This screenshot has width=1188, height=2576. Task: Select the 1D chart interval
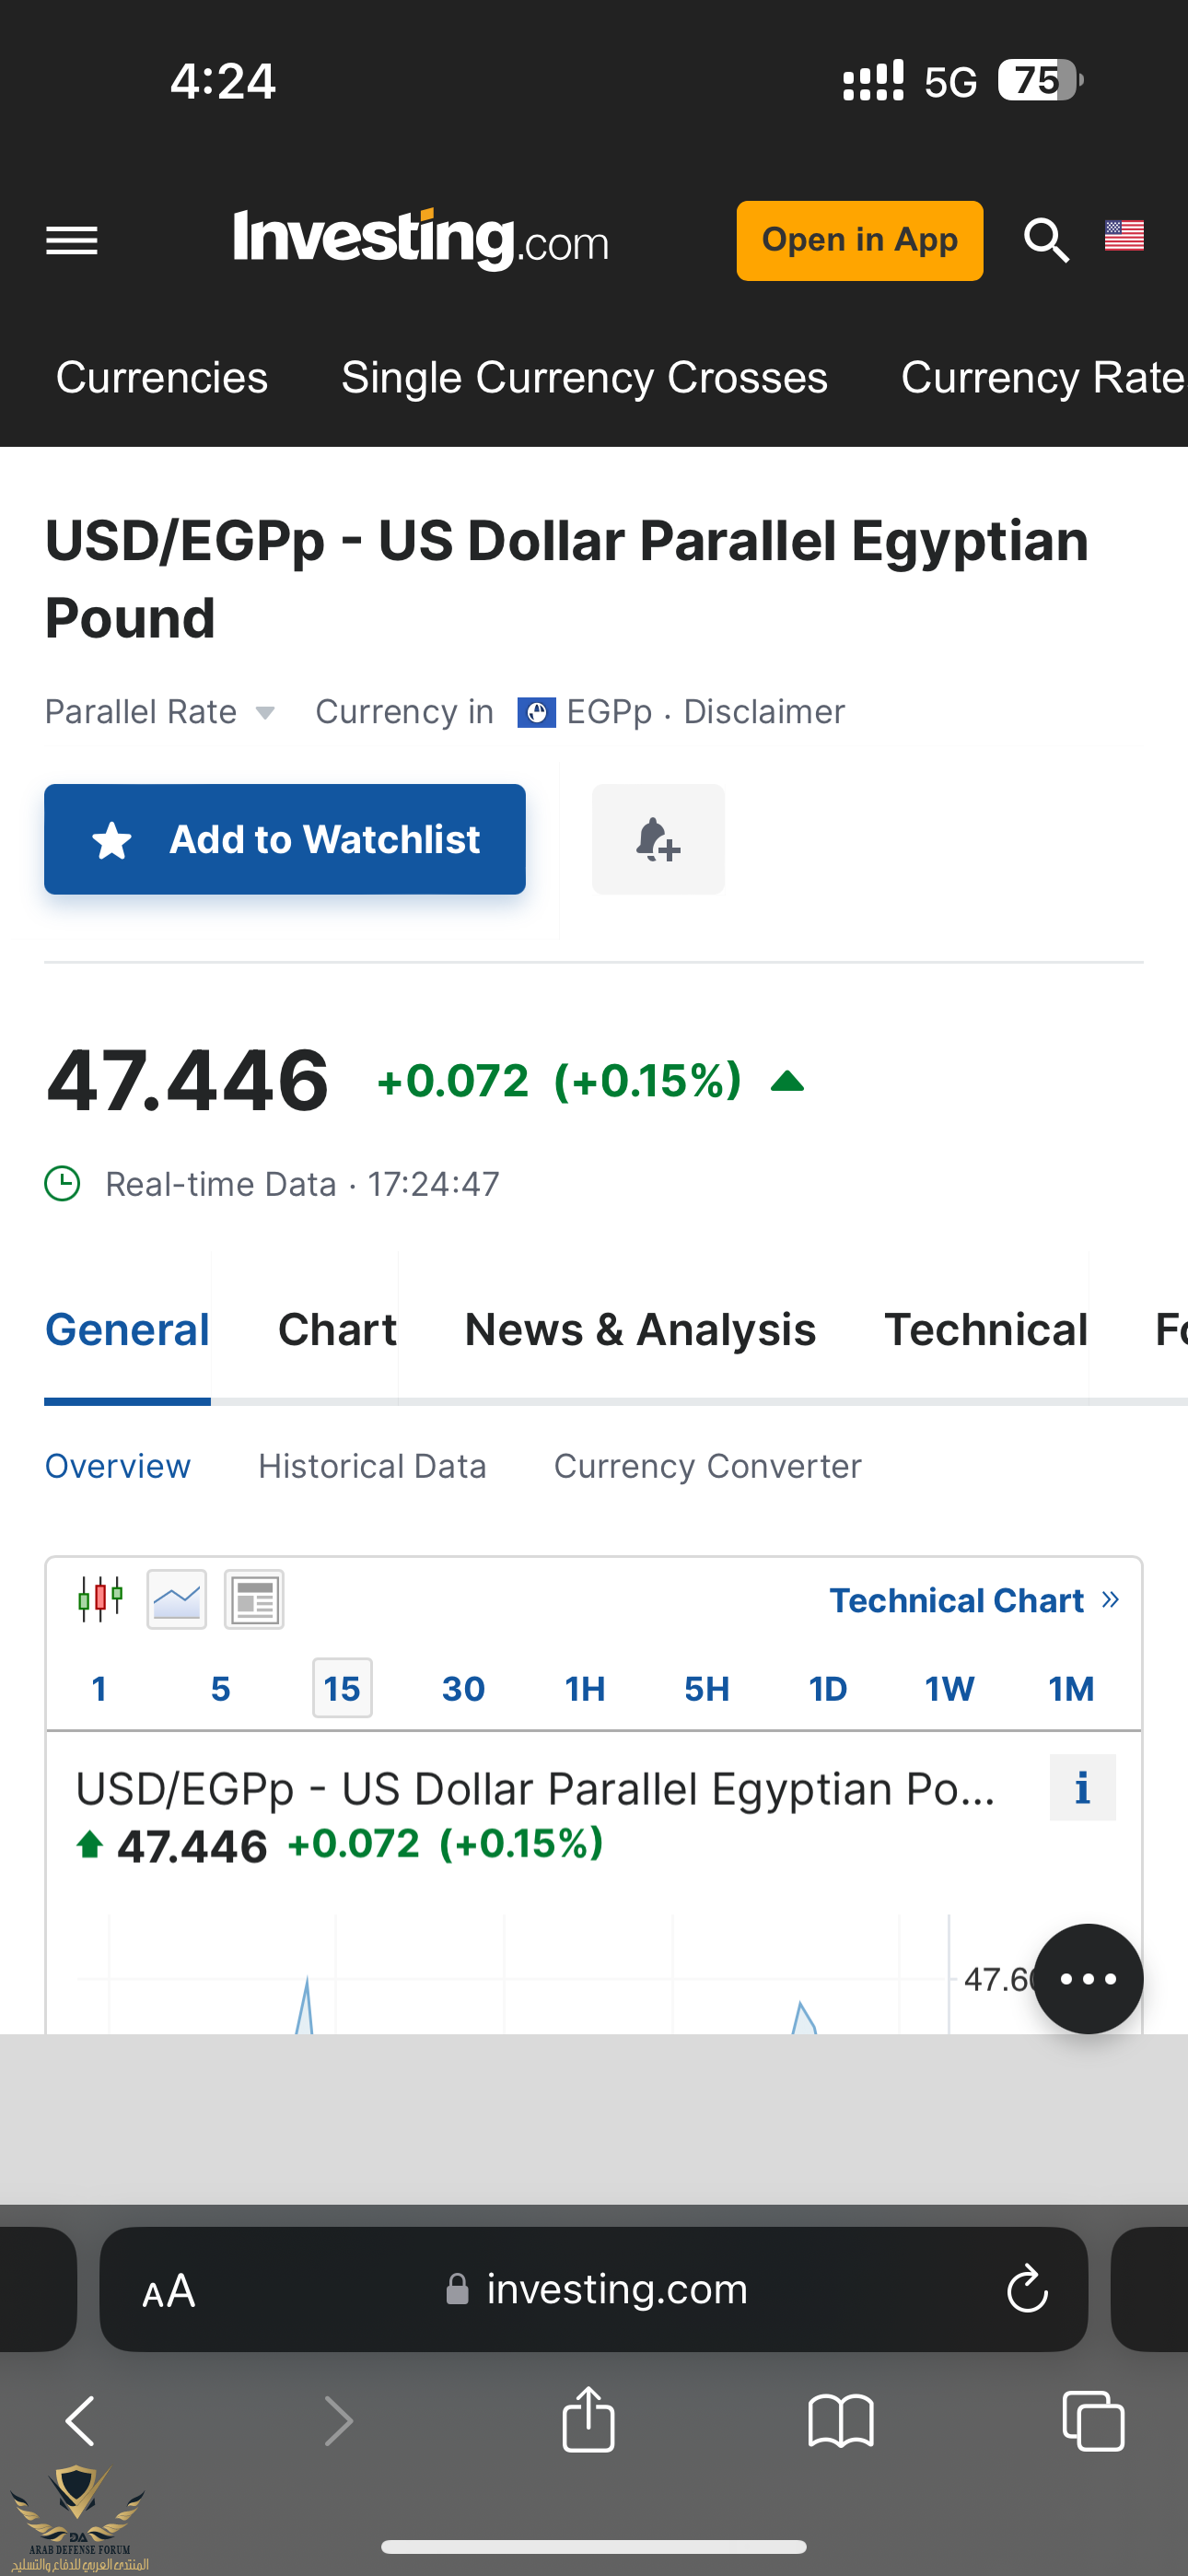pyautogui.click(x=828, y=1688)
